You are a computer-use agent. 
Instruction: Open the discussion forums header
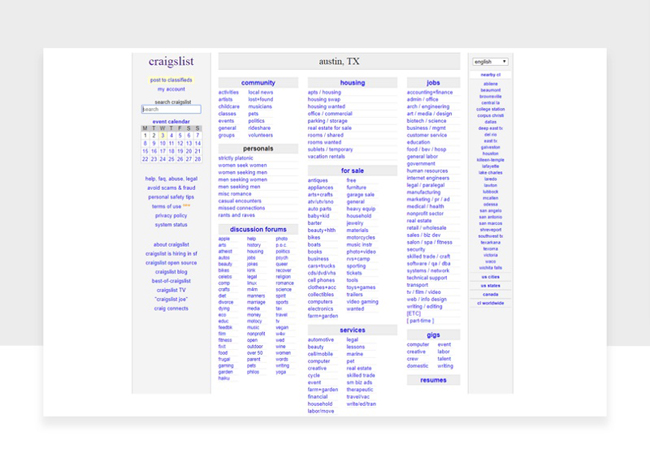click(x=258, y=229)
